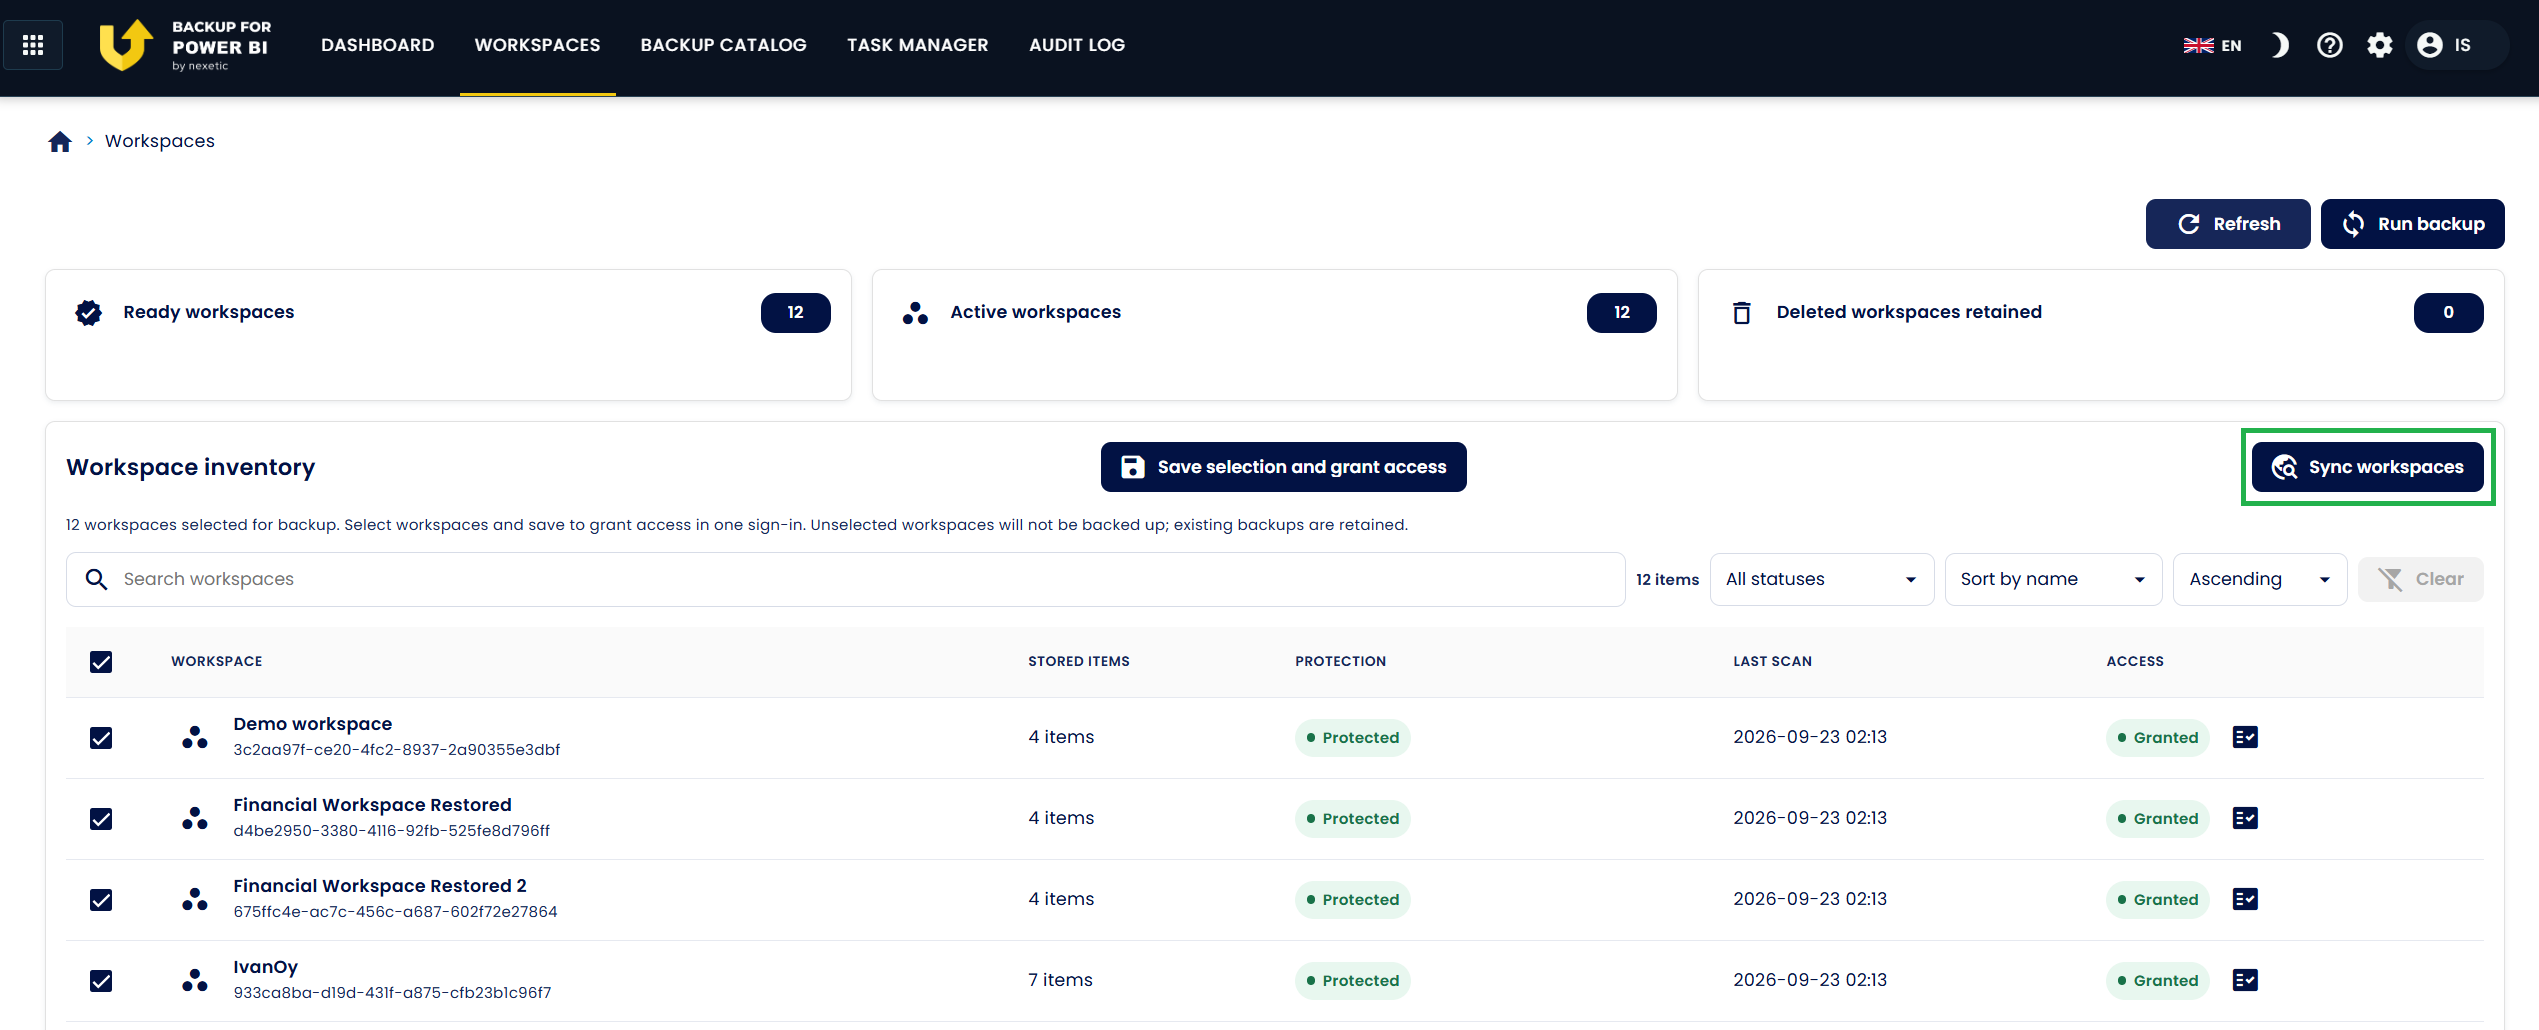Click the Active workspaces icon
Viewport: 2539px width, 1030px height.
tap(915, 313)
